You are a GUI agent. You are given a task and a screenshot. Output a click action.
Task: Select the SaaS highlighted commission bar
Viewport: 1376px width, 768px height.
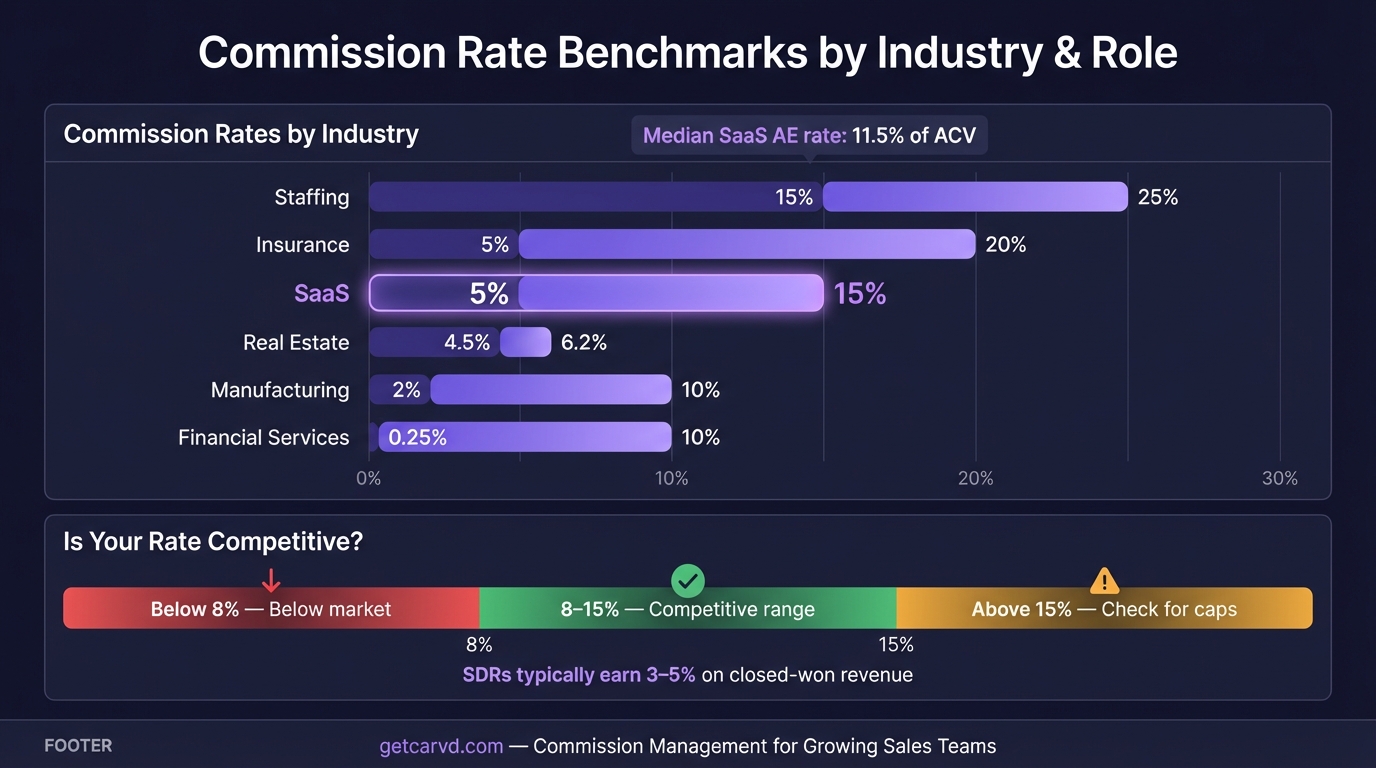[x=597, y=293]
